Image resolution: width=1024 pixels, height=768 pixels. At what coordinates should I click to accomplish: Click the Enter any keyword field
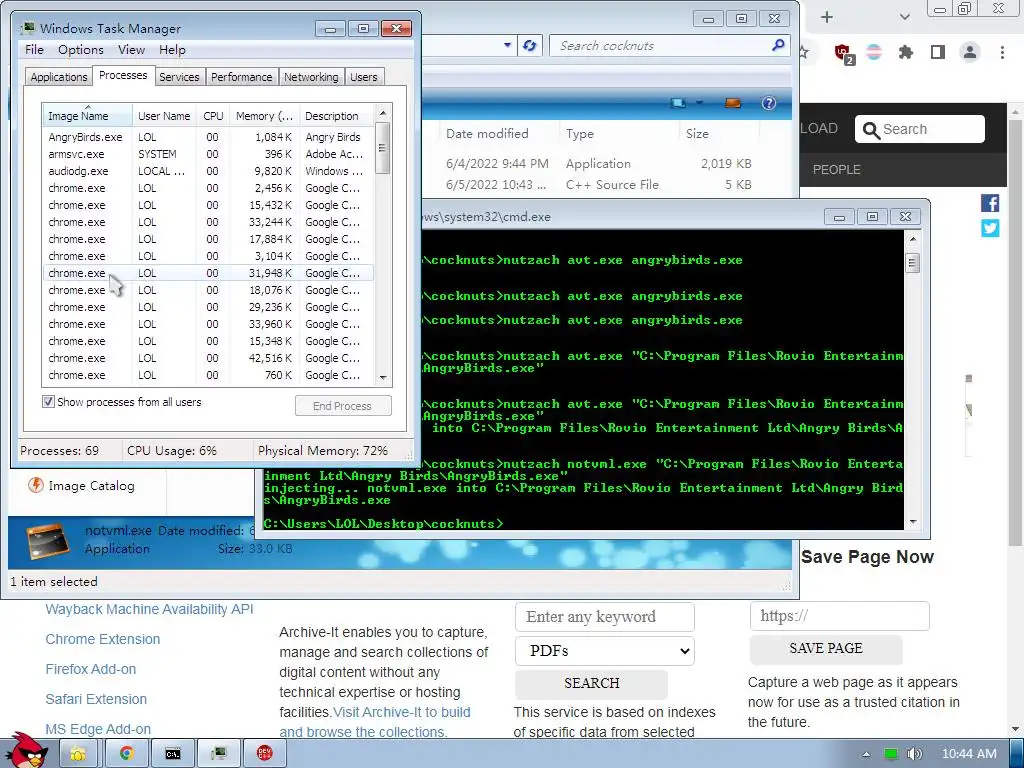point(605,617)
